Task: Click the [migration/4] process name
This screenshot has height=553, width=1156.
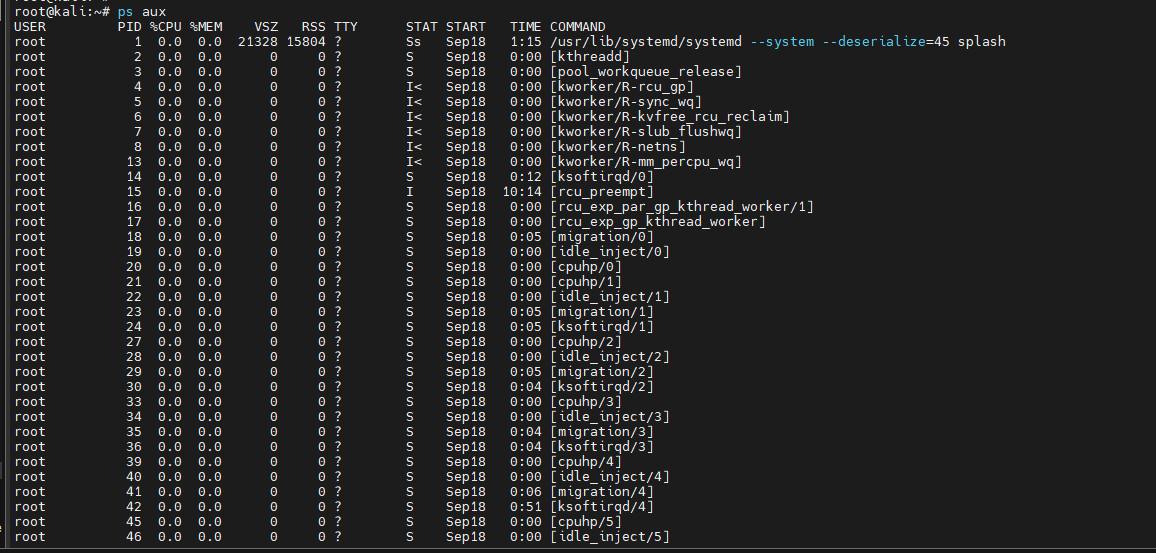Action: tap(602, 491)
